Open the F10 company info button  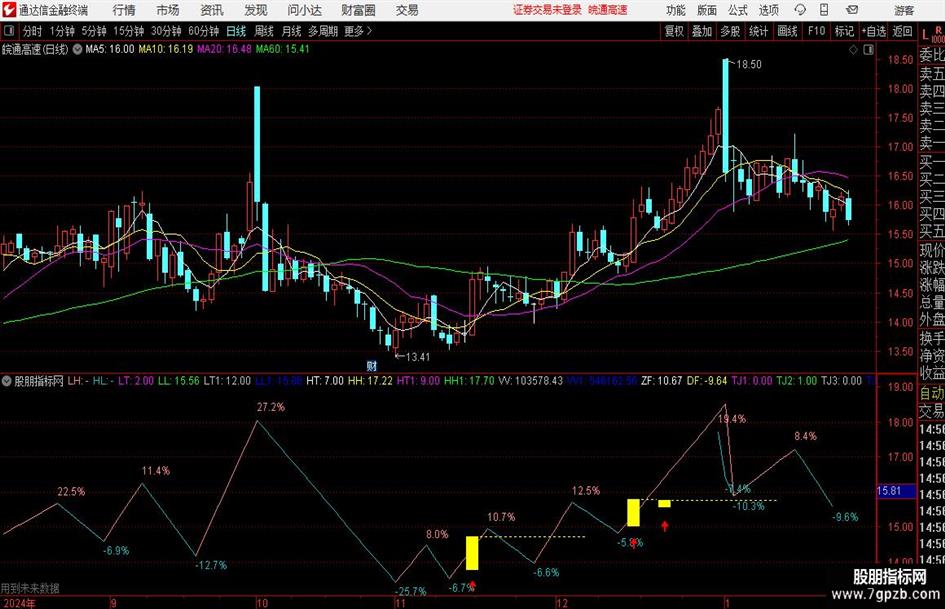(x=817, y=31)
